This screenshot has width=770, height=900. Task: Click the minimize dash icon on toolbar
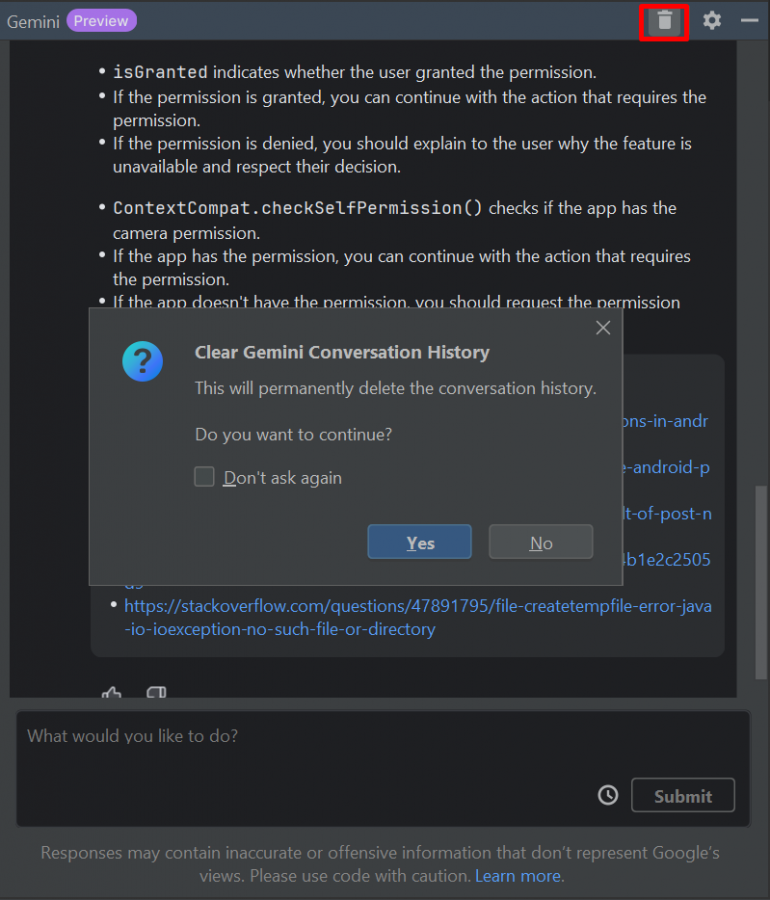coord(748,20)
